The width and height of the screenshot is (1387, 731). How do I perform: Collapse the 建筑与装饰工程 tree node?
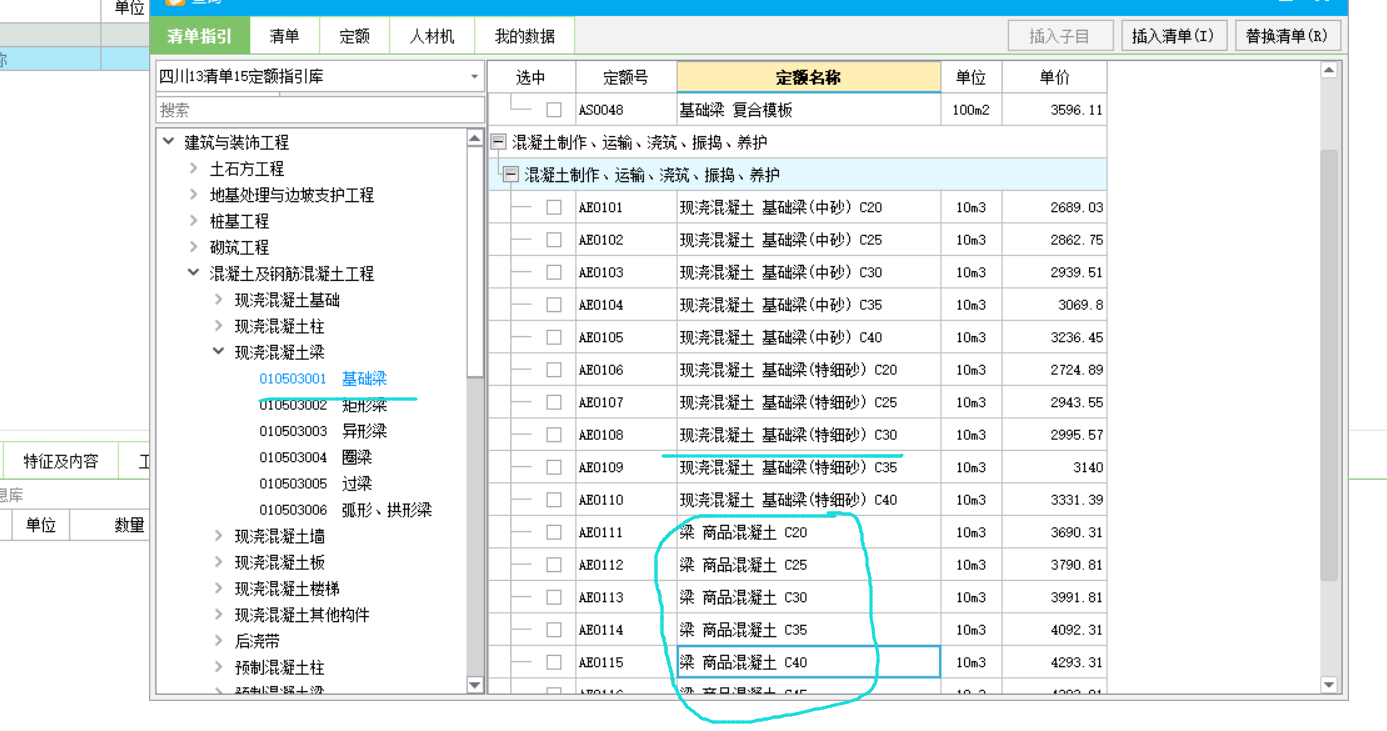(x=169, y=142)
